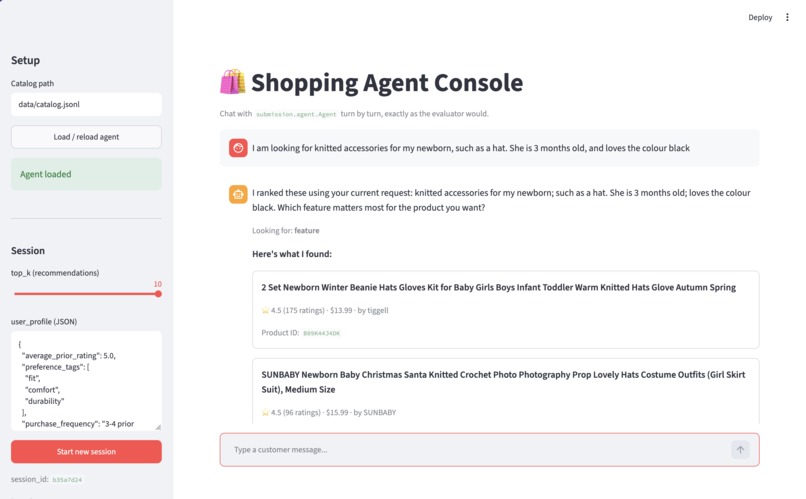Click the agent's ranked reply message
806x499 pixels.
point(501,200)
